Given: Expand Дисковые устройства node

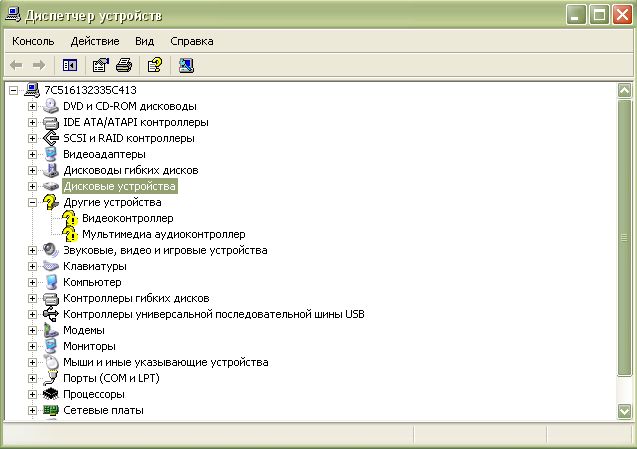Looking at the screenshot, I should (32, 187).
